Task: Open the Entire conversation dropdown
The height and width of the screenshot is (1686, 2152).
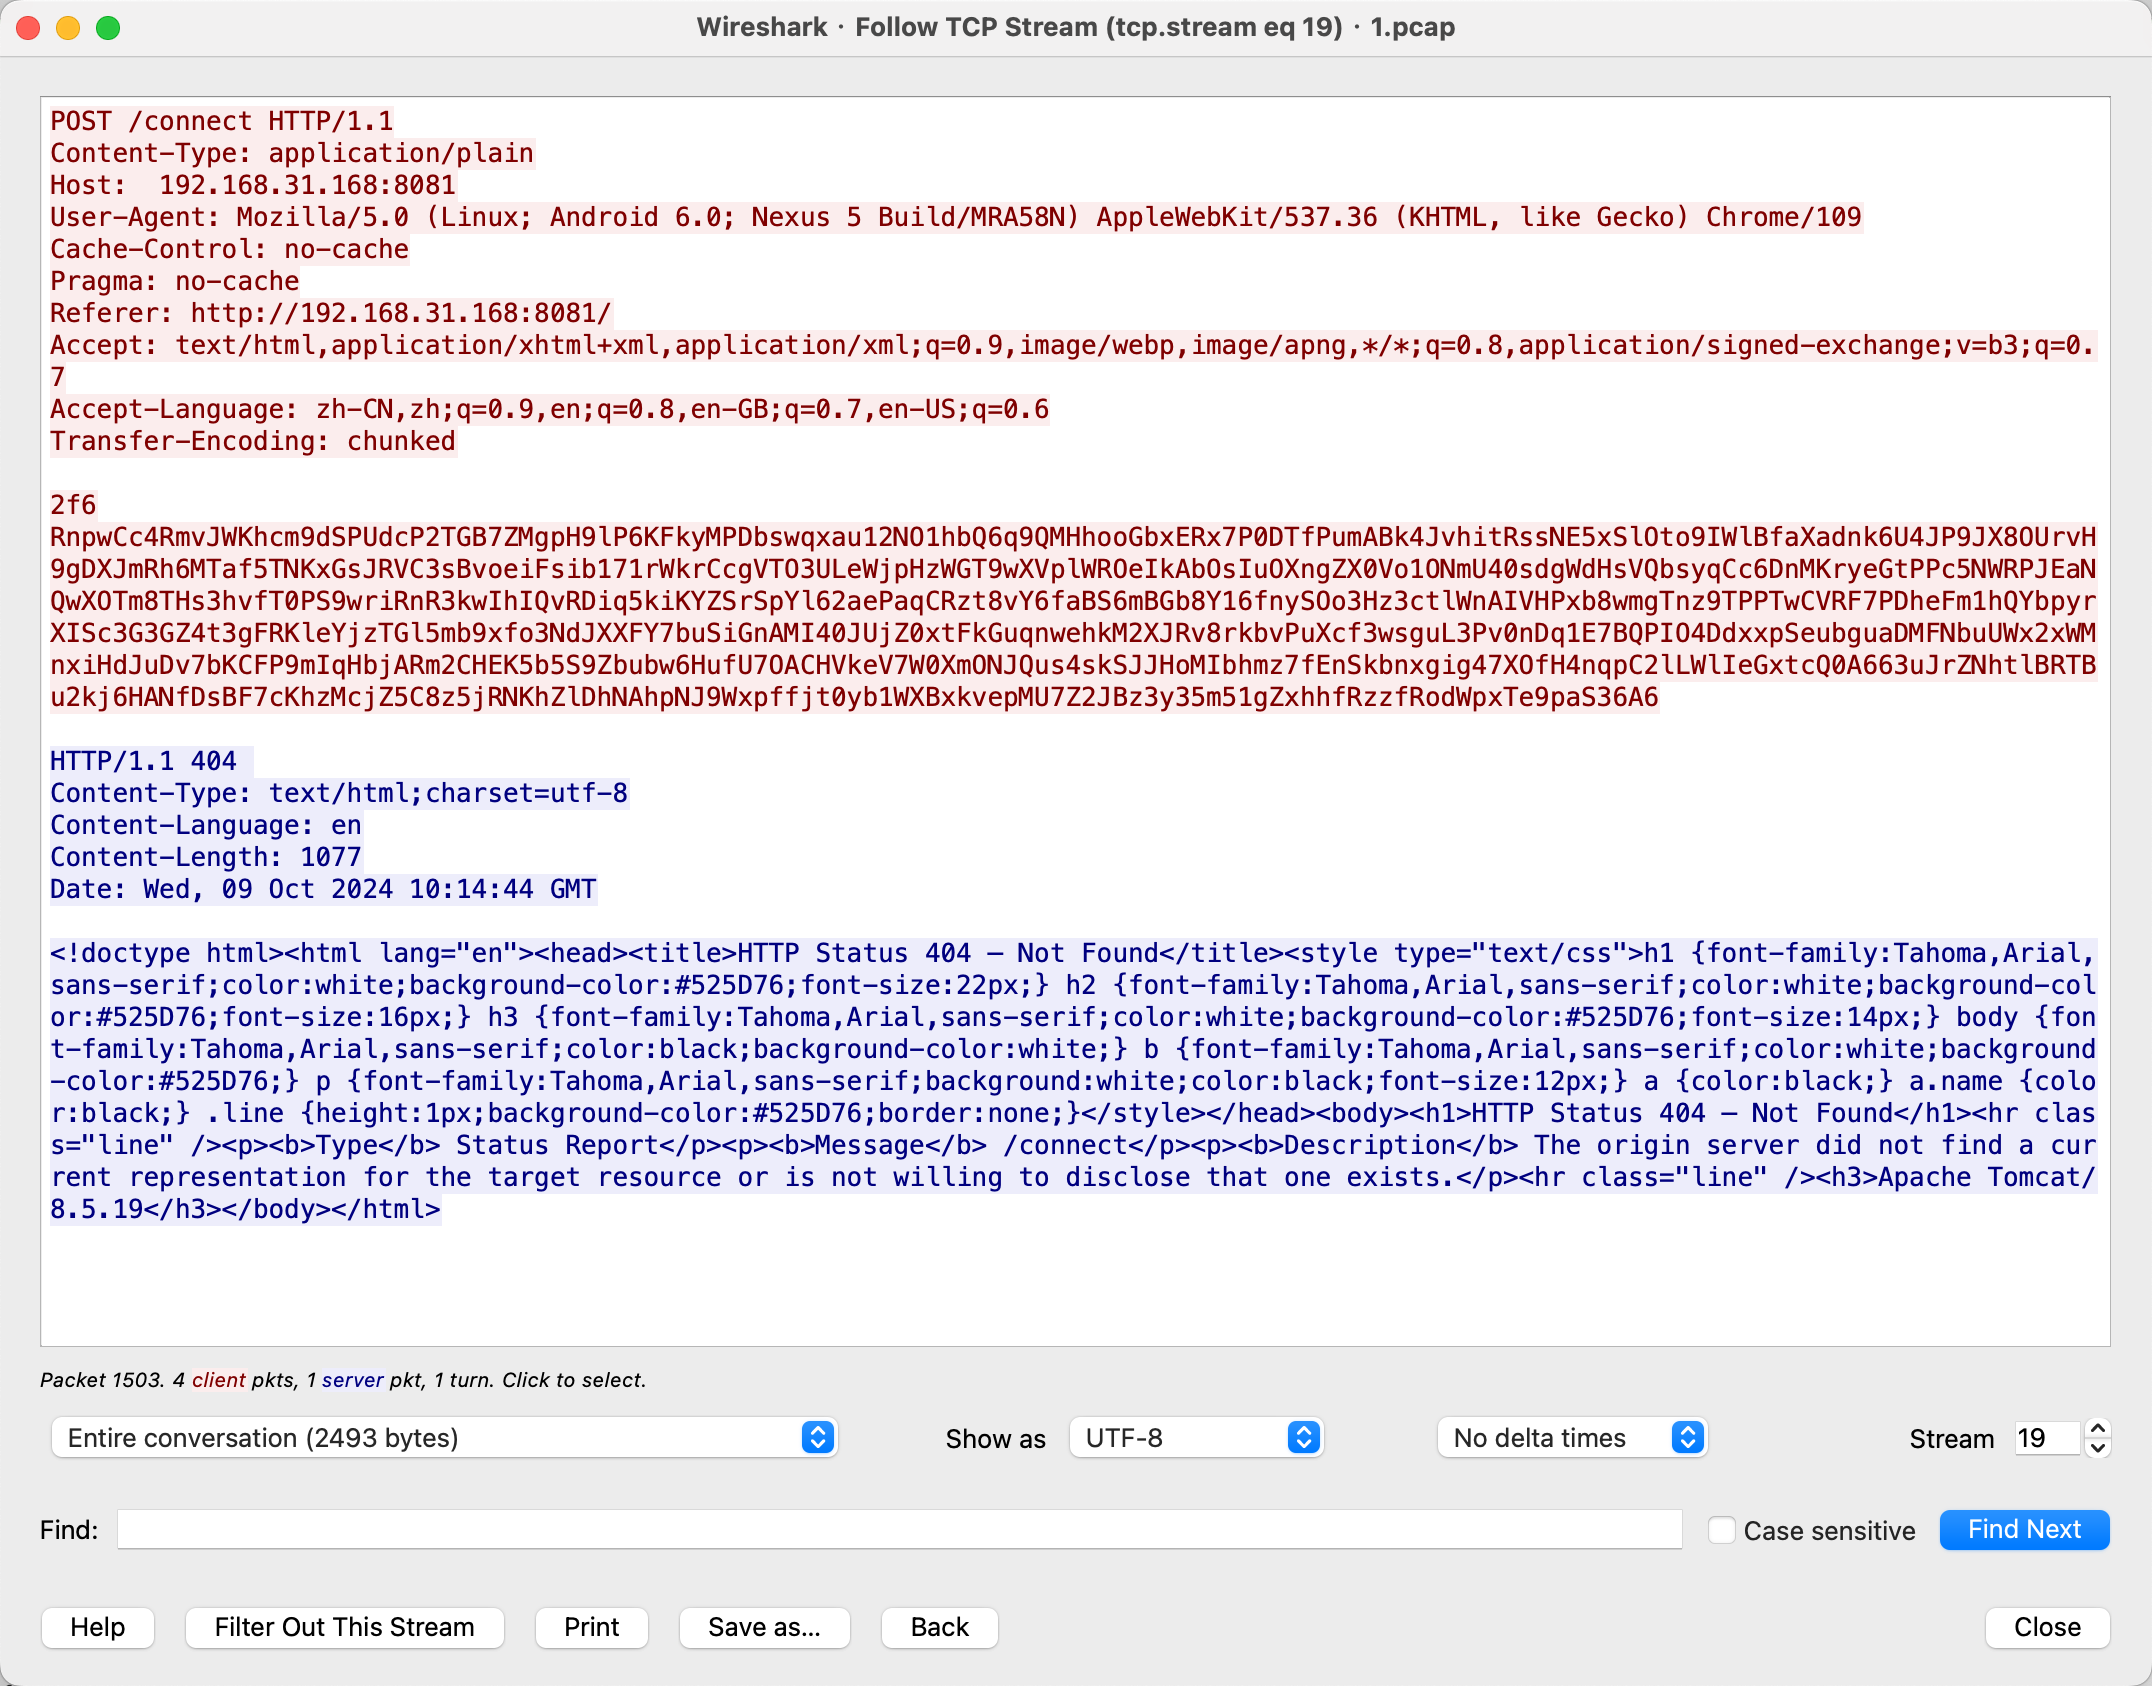Action: click(x=443, y=1438)
